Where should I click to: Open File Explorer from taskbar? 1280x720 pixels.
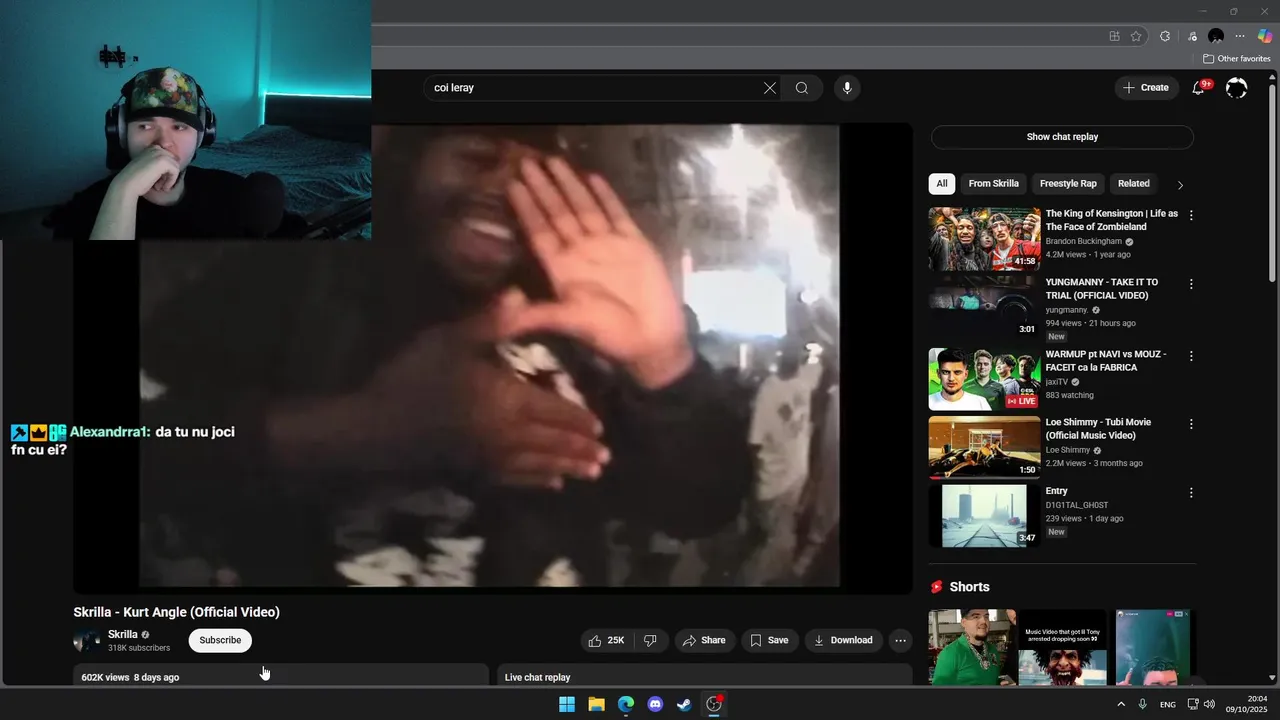coord(596,704)
